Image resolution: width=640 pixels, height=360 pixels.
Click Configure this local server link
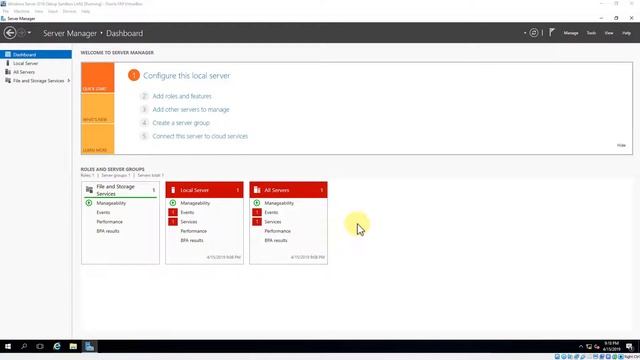click(x=187, y=76)
